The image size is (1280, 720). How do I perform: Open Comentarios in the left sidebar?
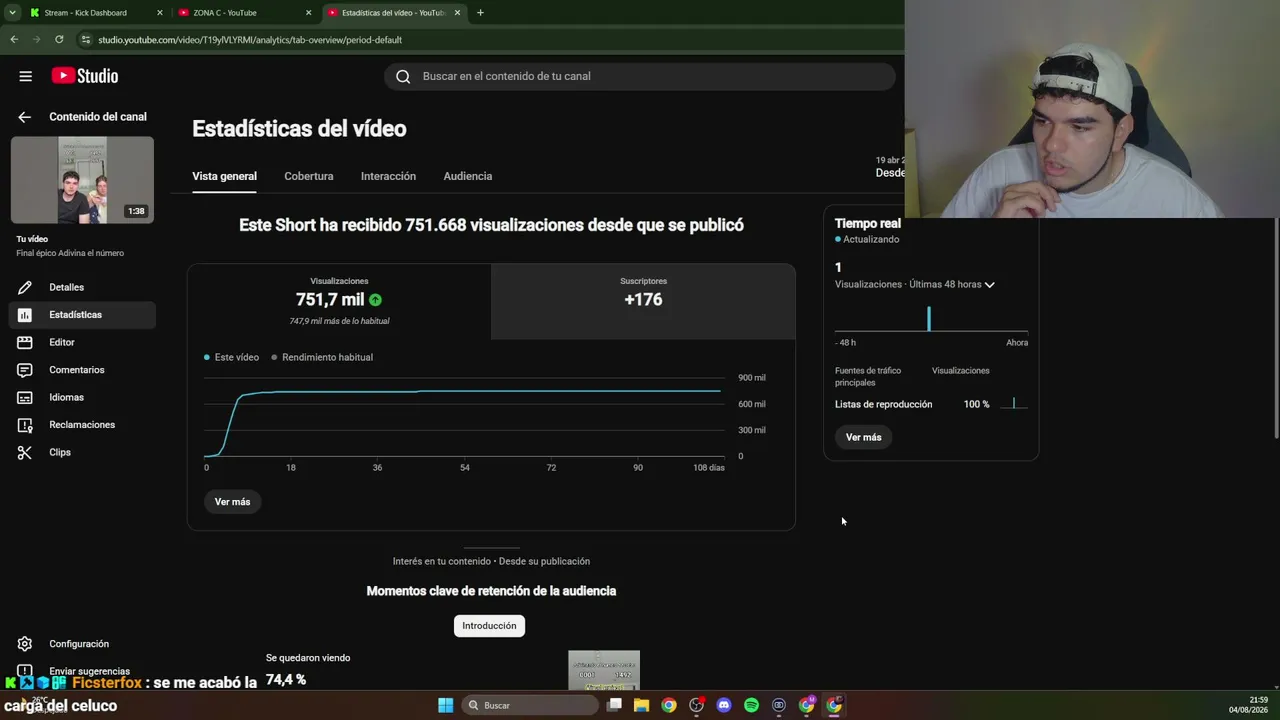click(82, 370)
